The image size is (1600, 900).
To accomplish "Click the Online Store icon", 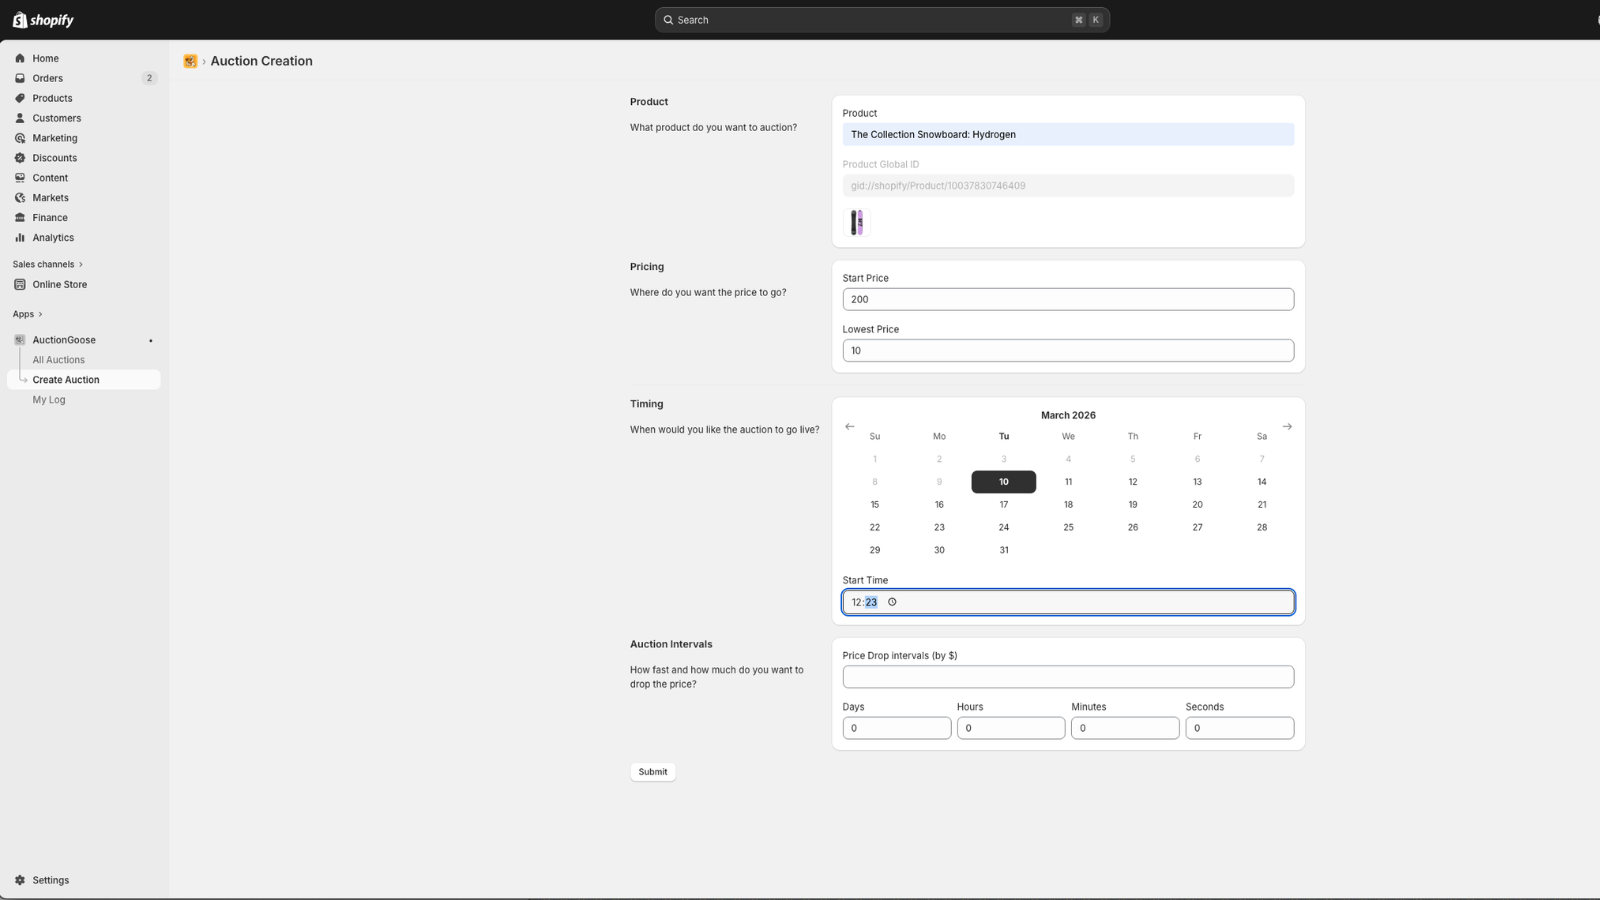I will (20, 284).
